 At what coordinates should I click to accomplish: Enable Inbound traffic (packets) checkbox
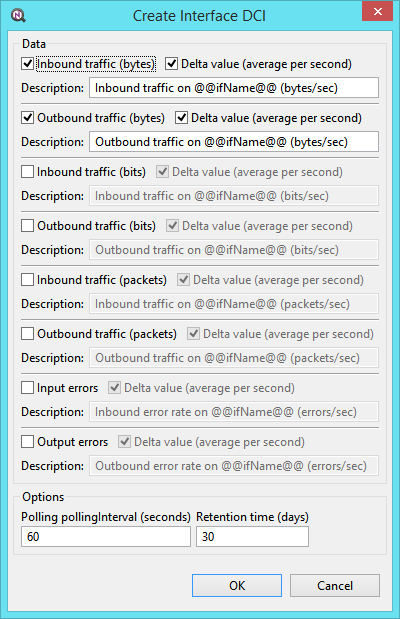[27, 280]
